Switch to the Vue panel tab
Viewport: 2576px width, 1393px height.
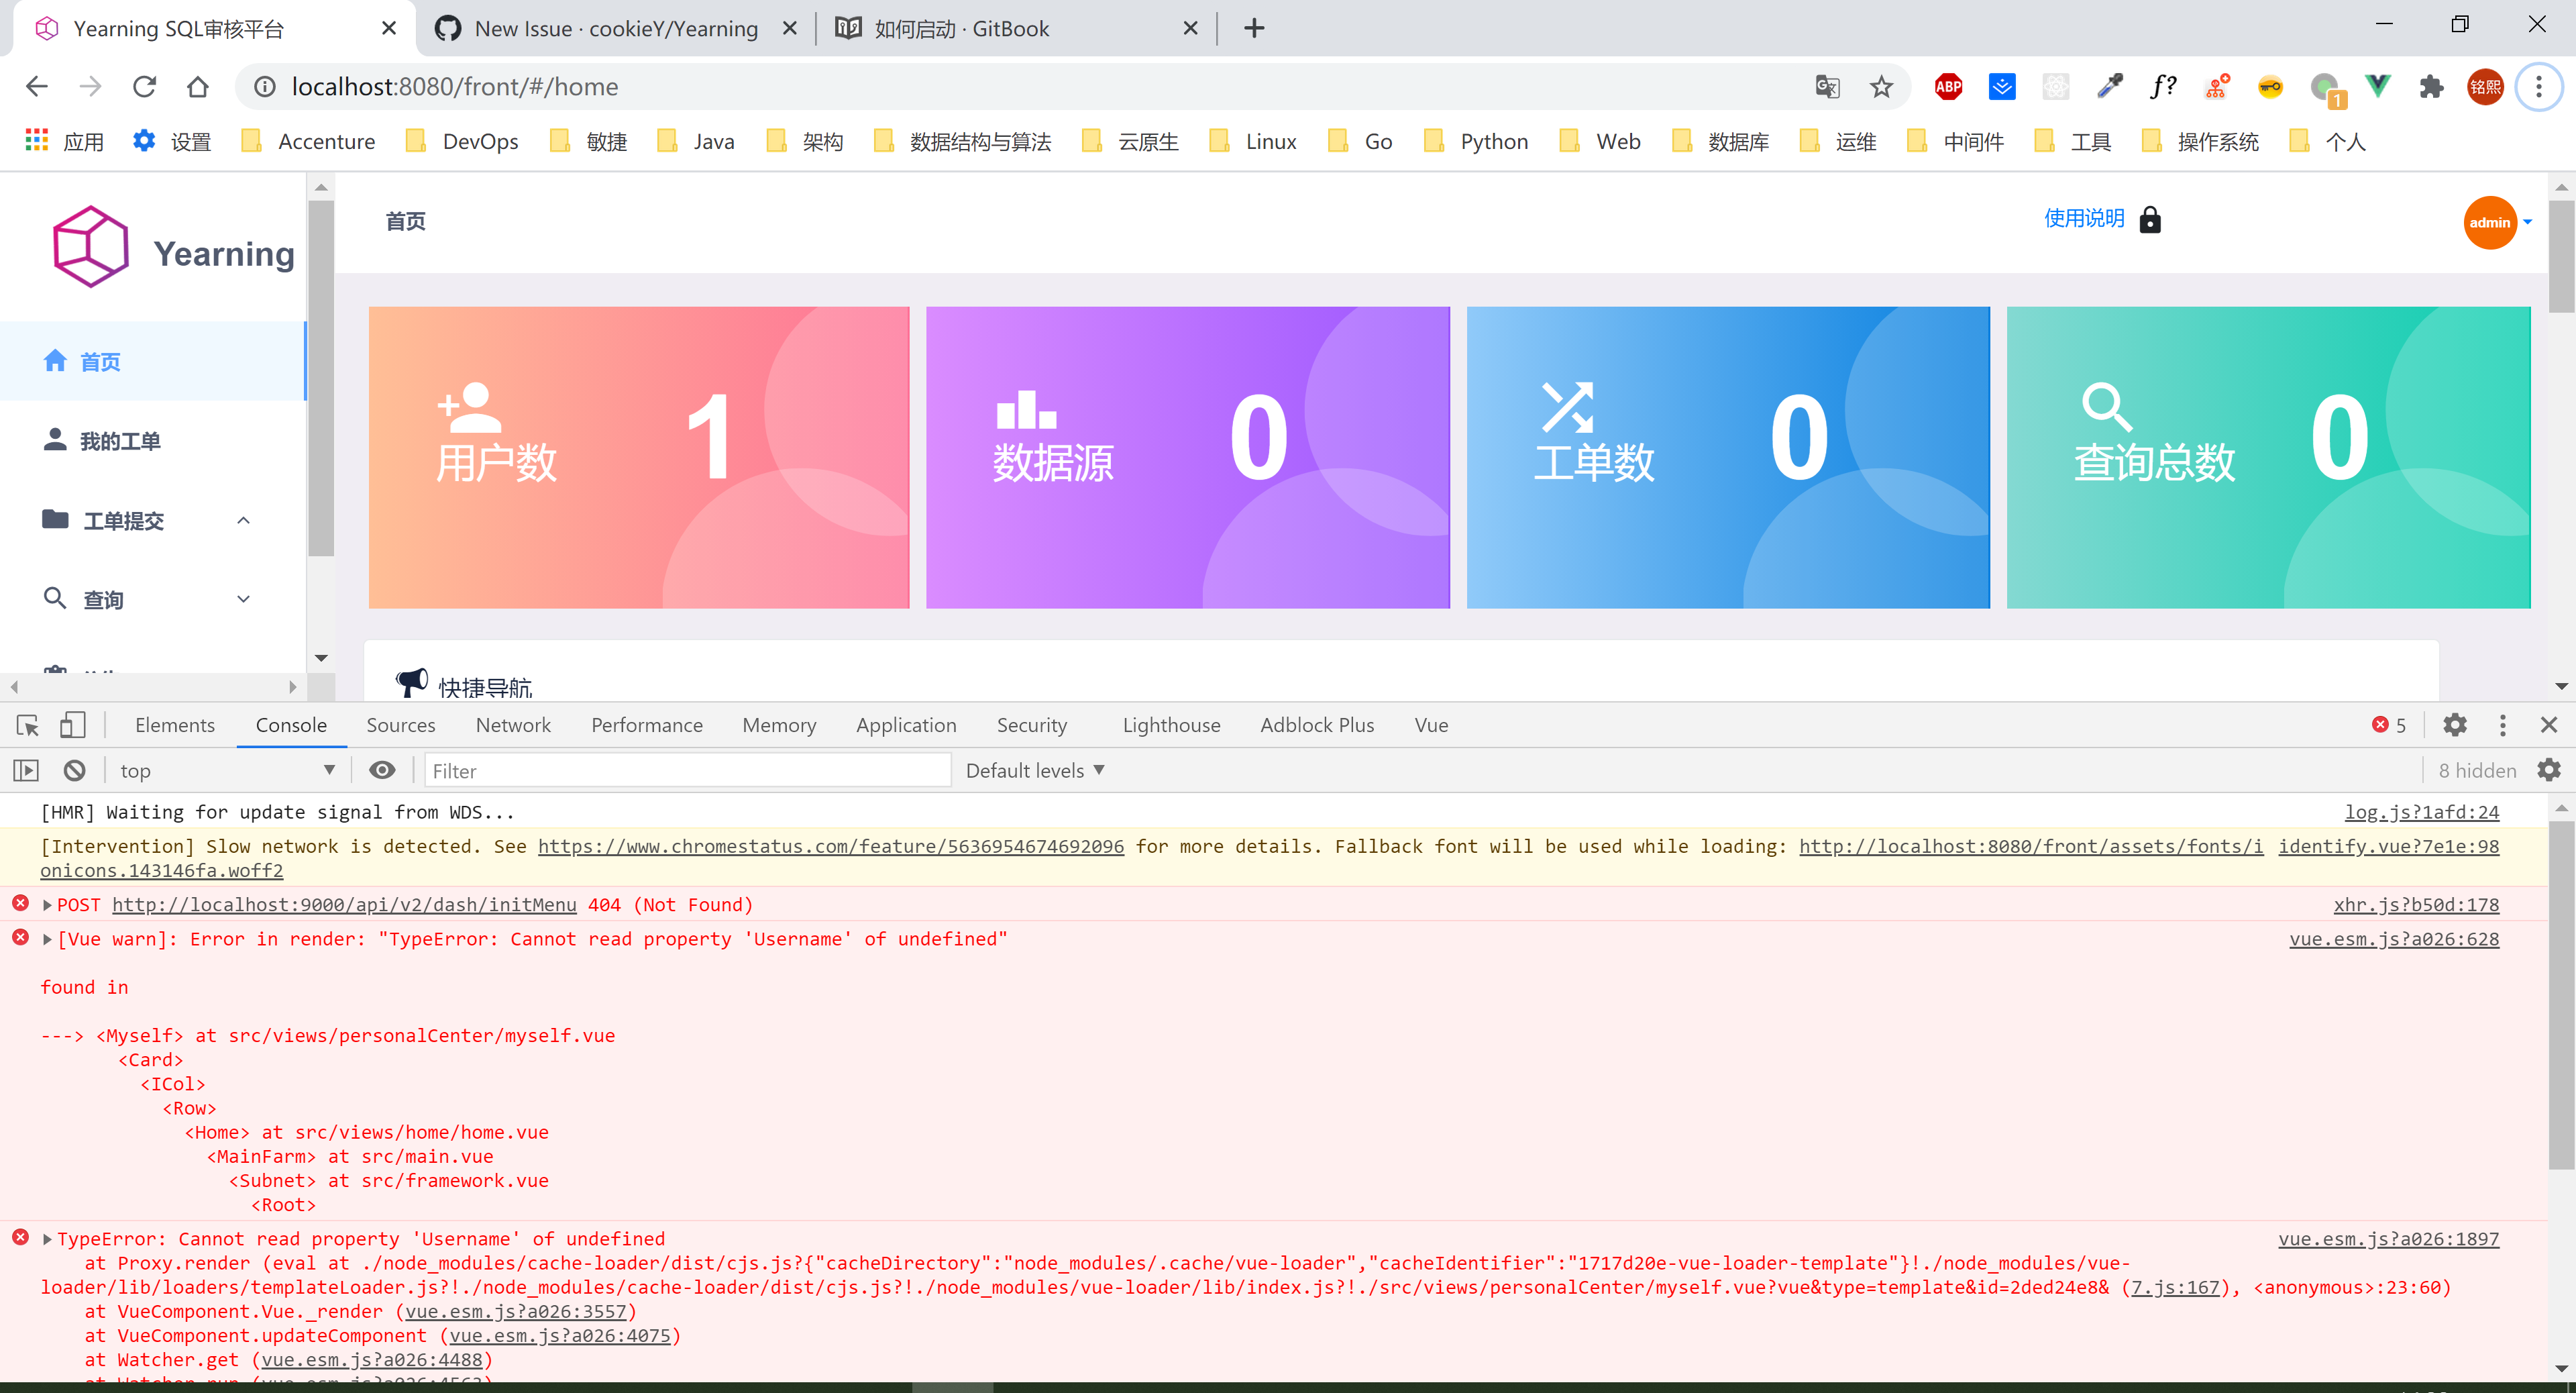pyautogui.click(x=1431, y=725)
